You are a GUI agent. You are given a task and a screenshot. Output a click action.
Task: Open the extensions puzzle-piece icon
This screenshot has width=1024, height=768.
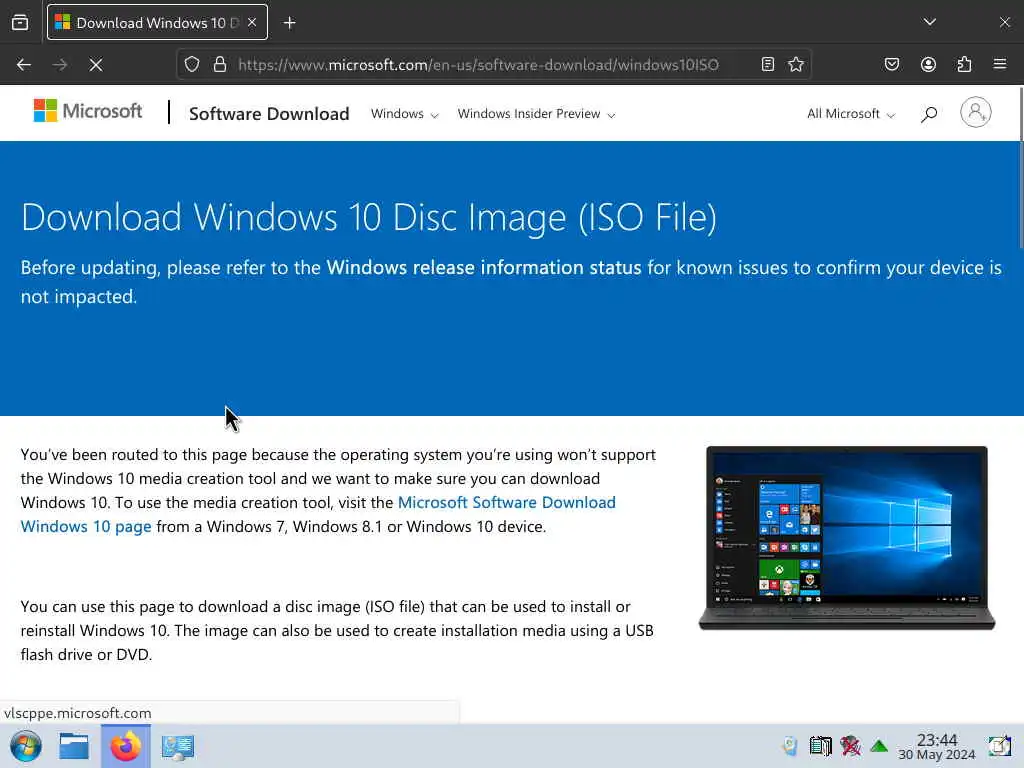click(x=964, y=64)
